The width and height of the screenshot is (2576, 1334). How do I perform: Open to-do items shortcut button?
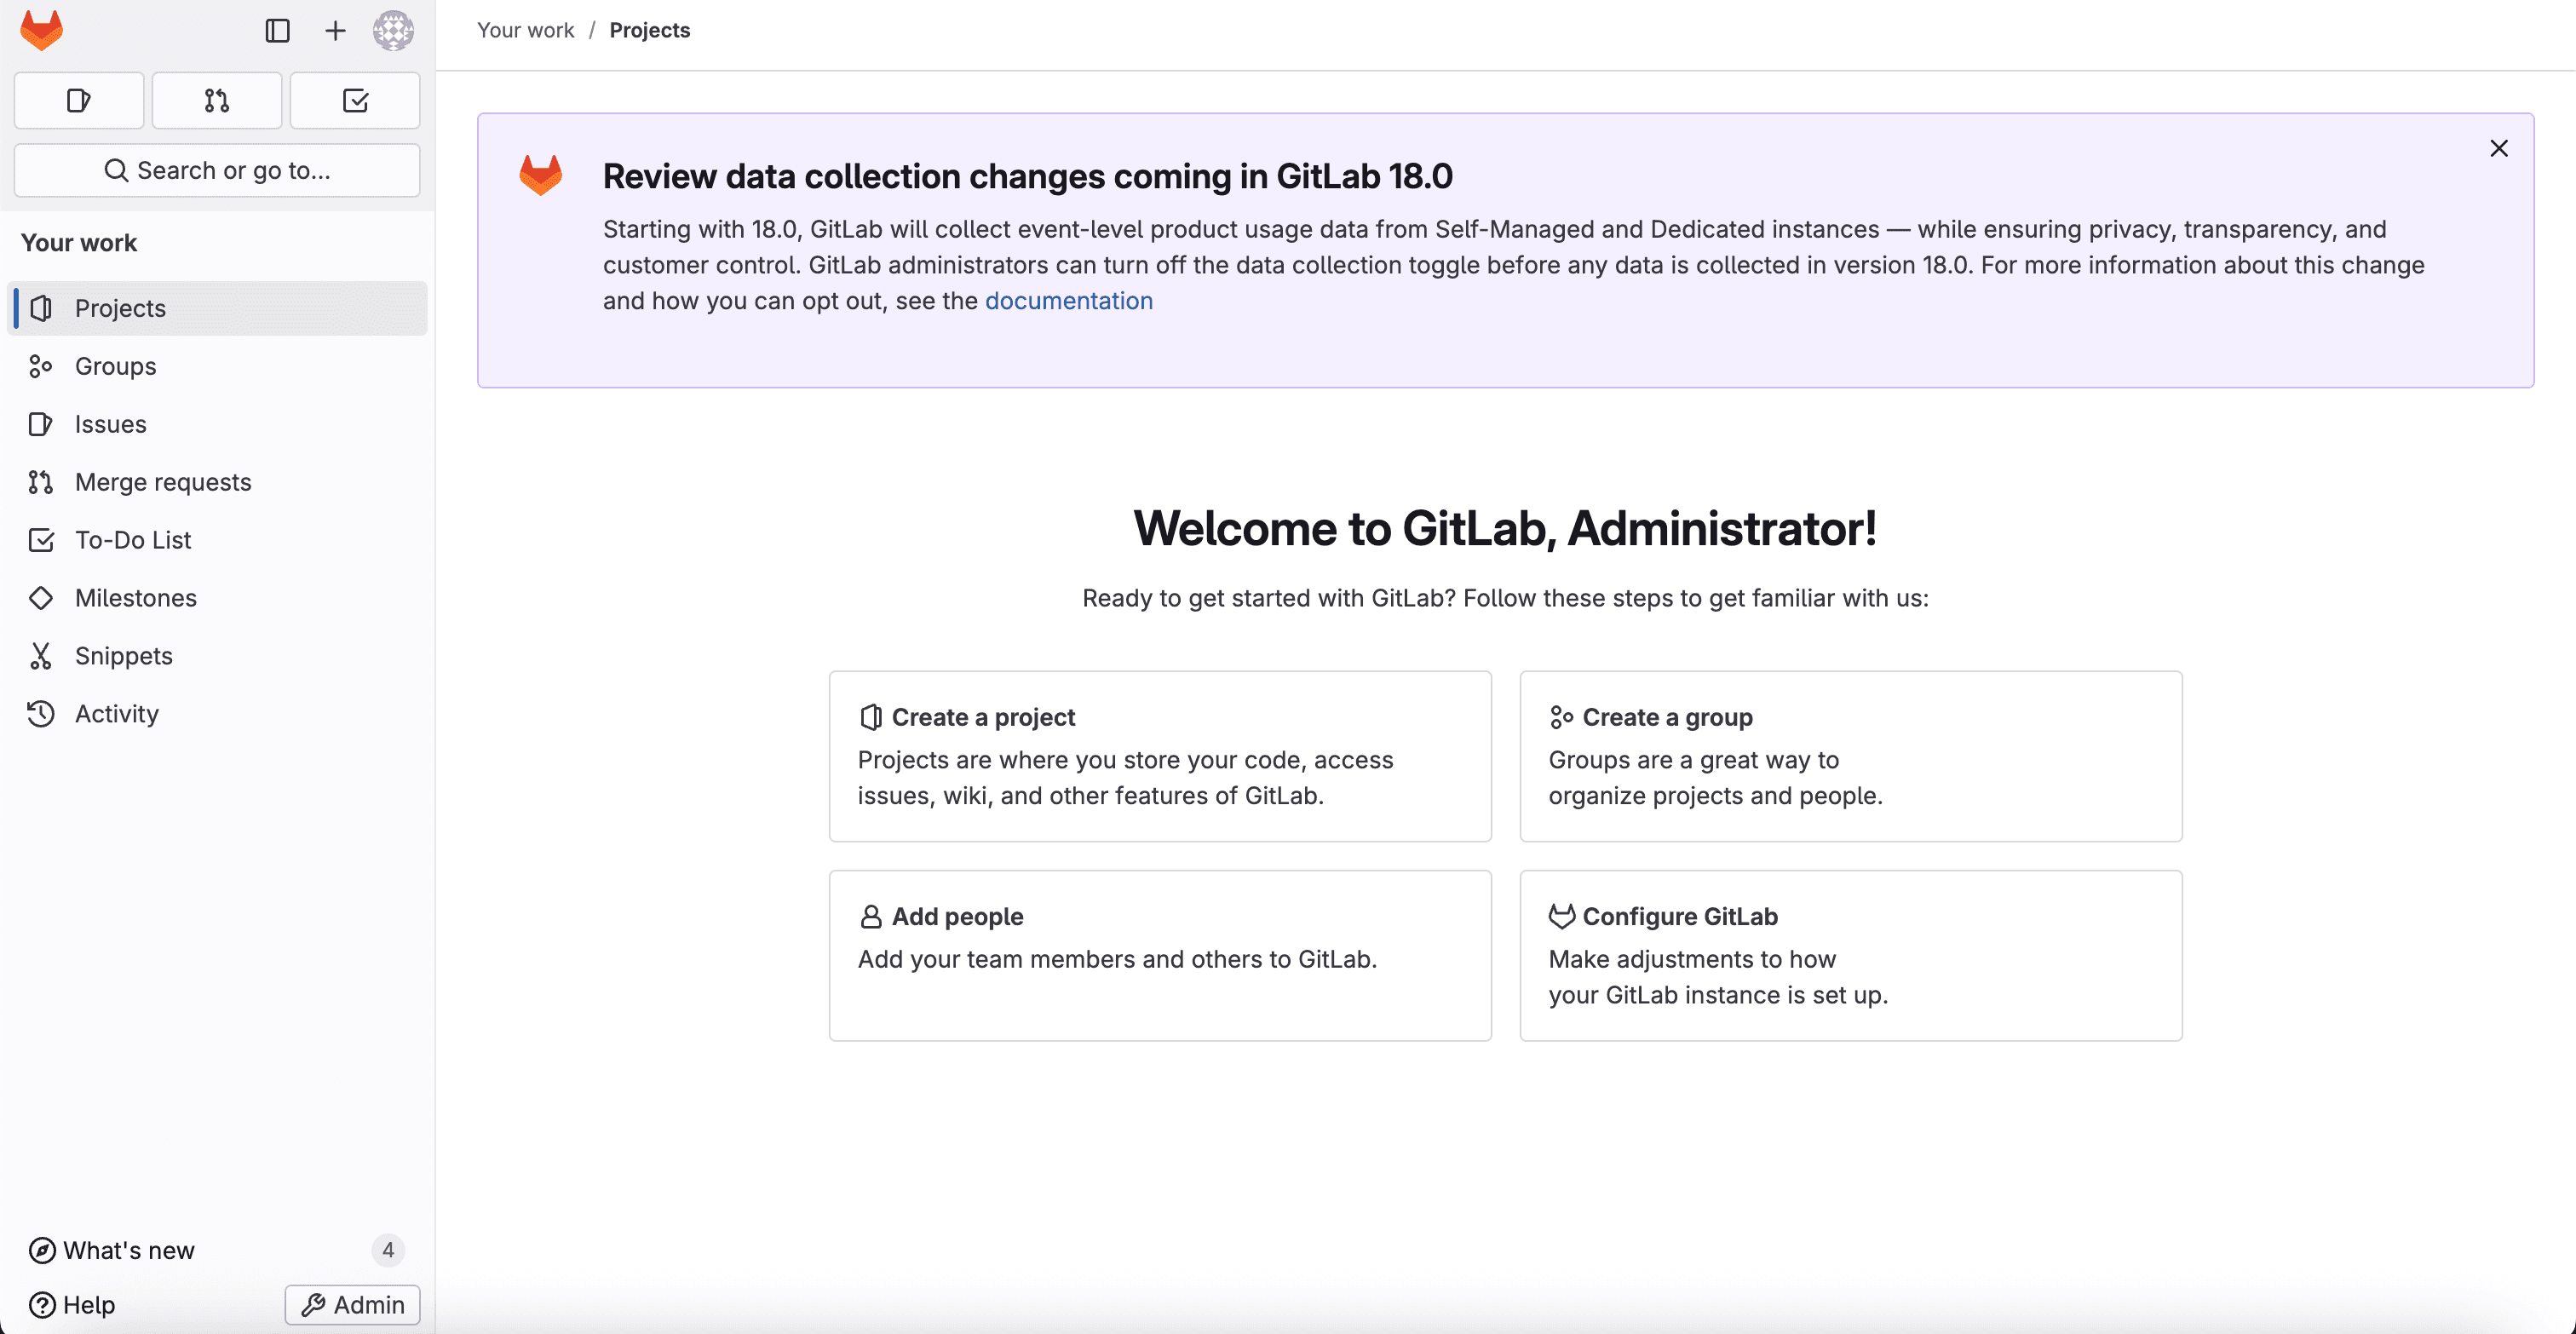coord(355,100)
